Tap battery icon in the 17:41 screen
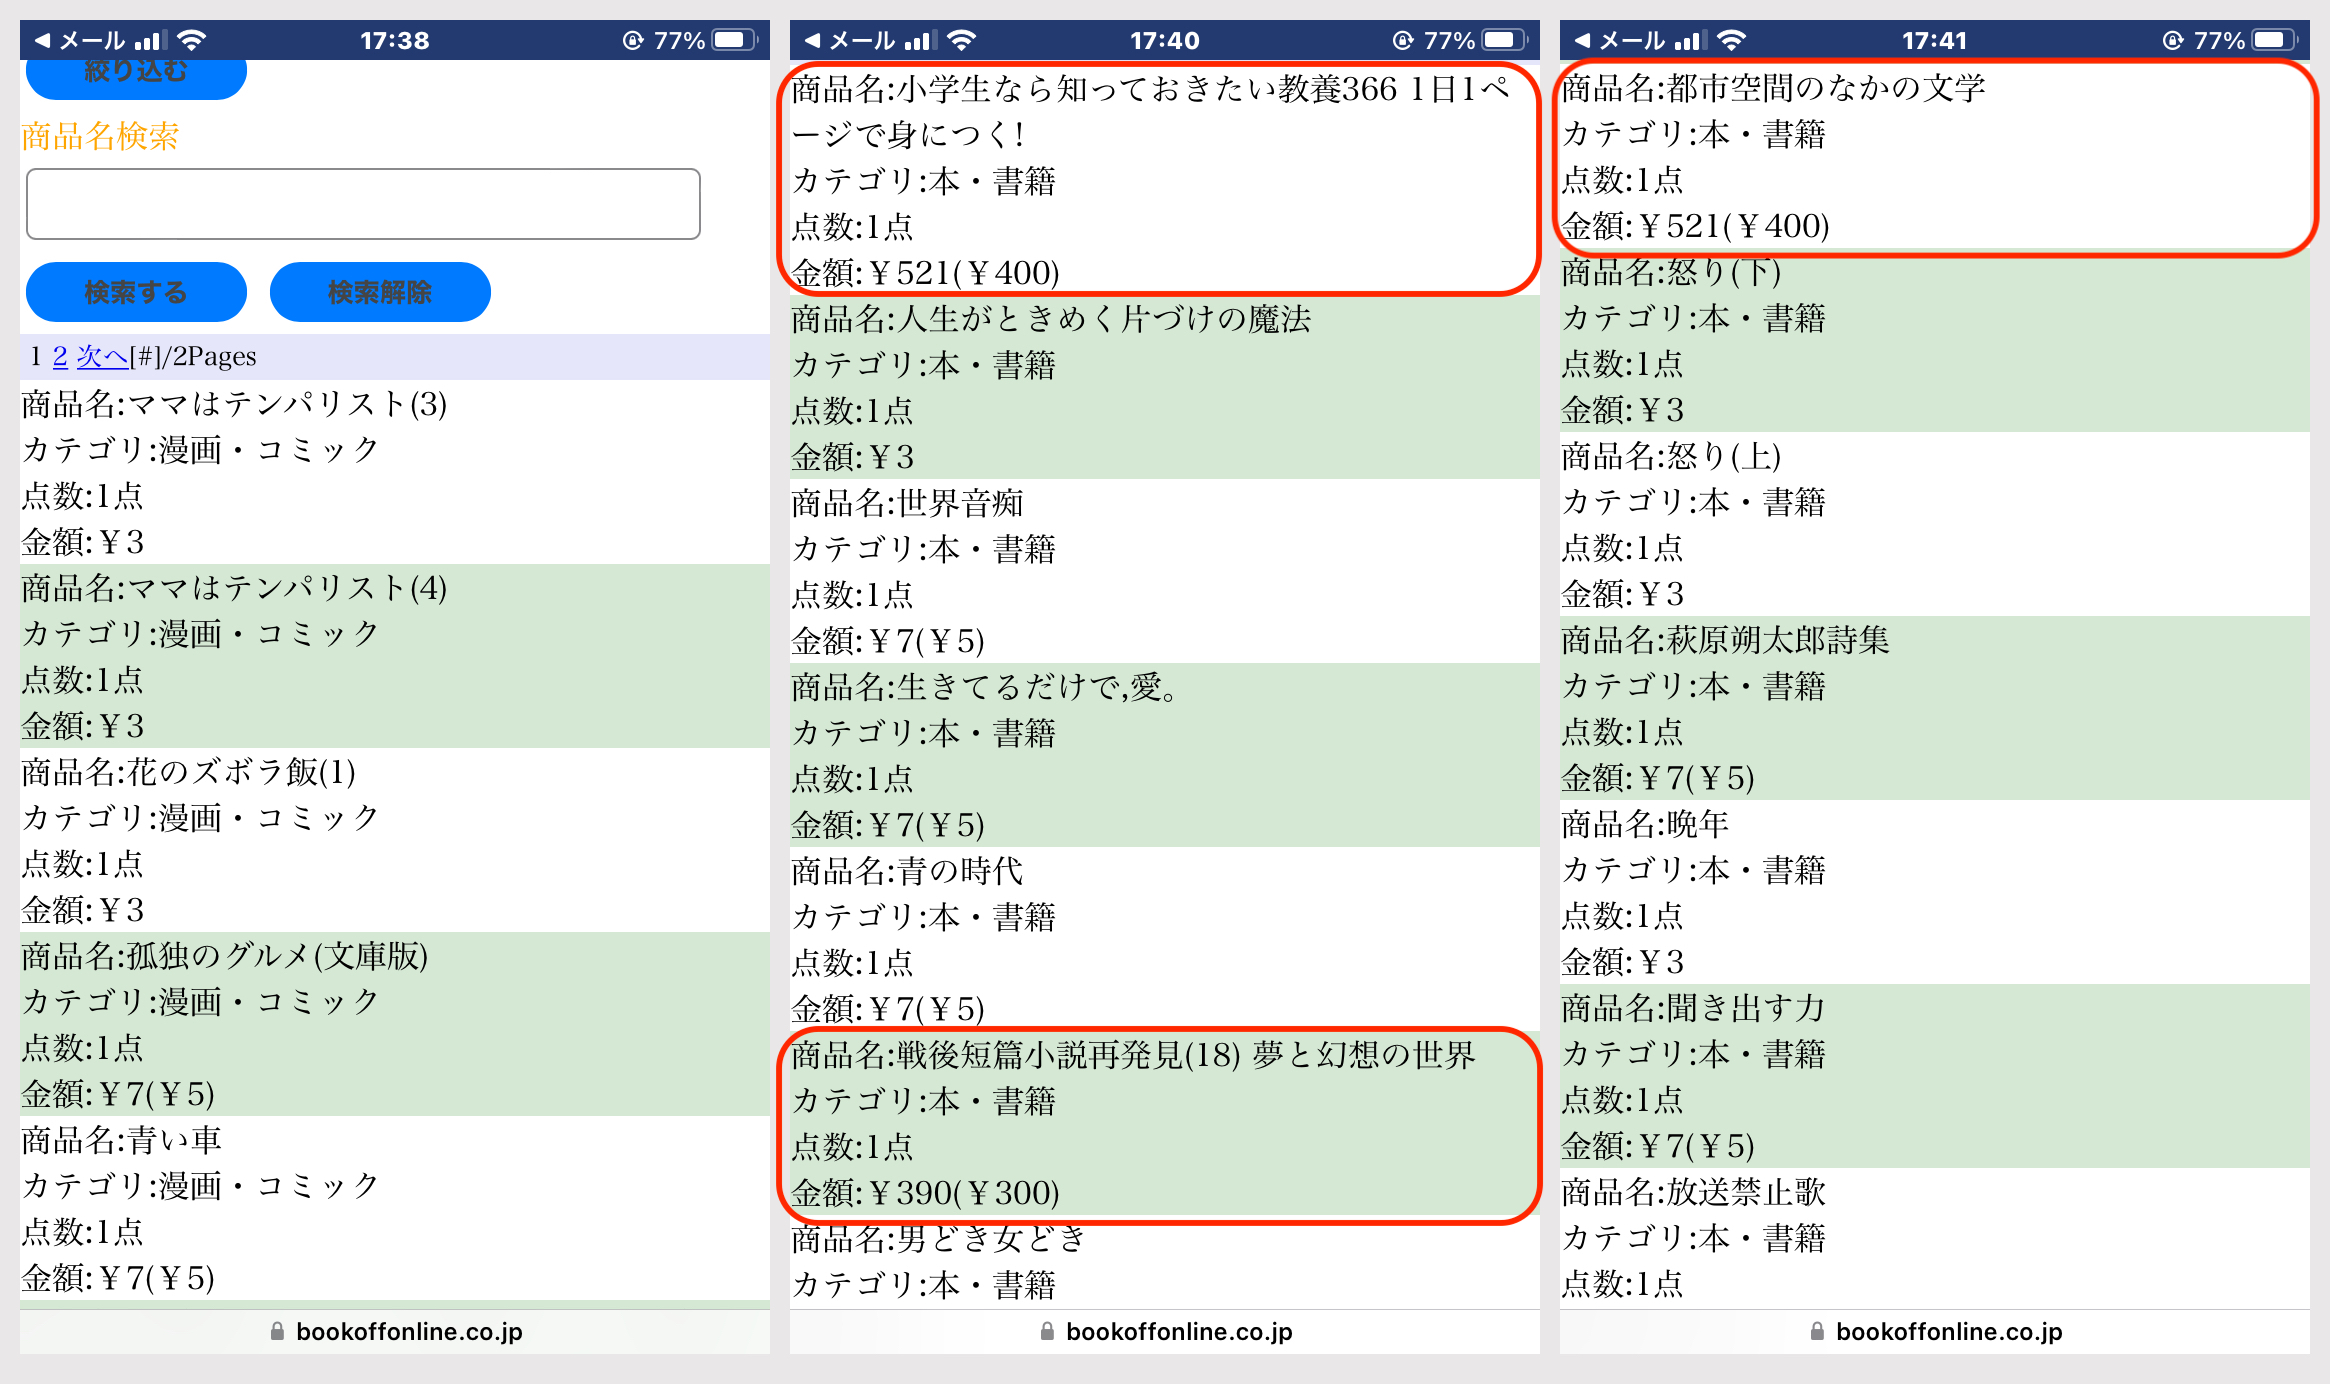Viewport: 2330px width, 1384px height. tap(2276, 41)
